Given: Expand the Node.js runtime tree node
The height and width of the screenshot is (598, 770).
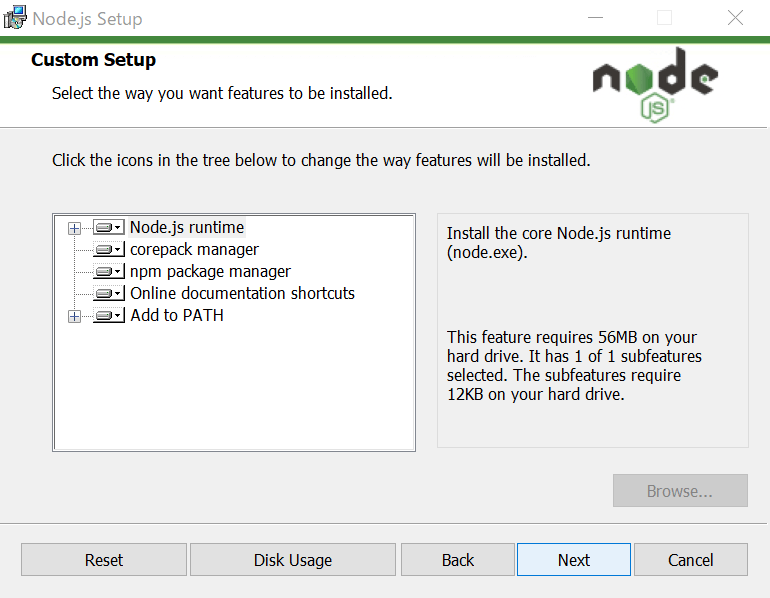Looking at the screenshot, I should tap(74, 228).
